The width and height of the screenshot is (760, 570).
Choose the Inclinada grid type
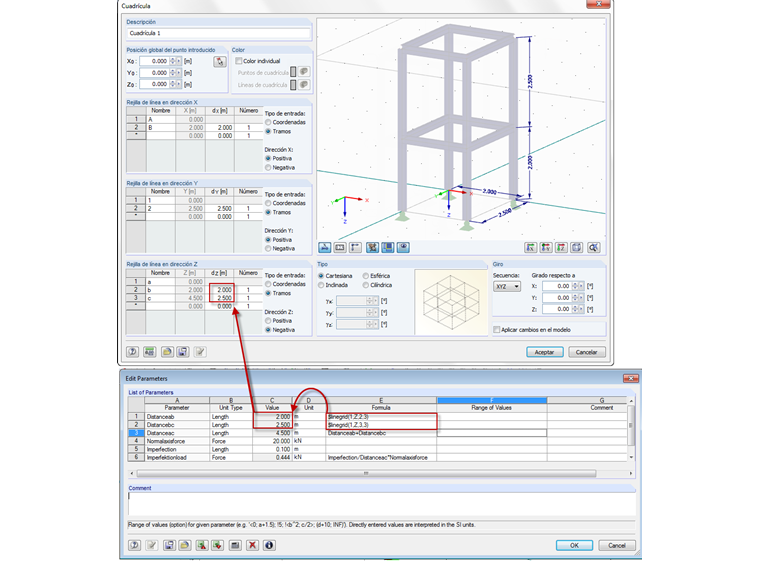321,285
